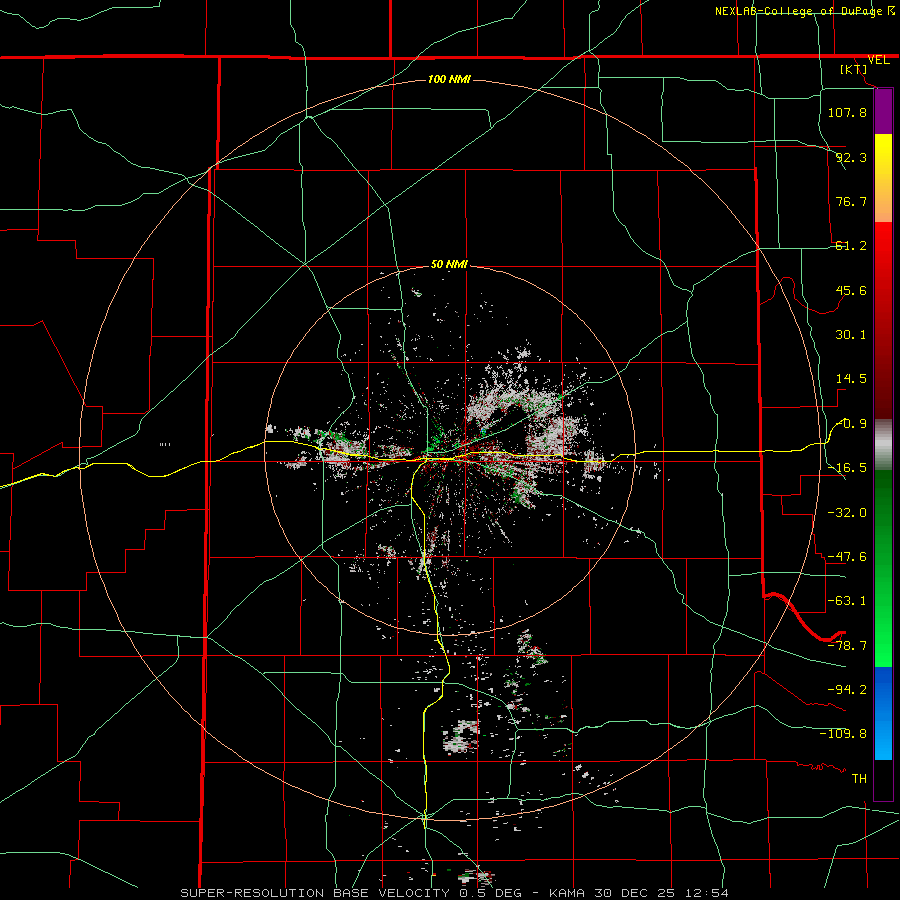
Task: Click the -32.0 velocity scale value
Action: 847,512
